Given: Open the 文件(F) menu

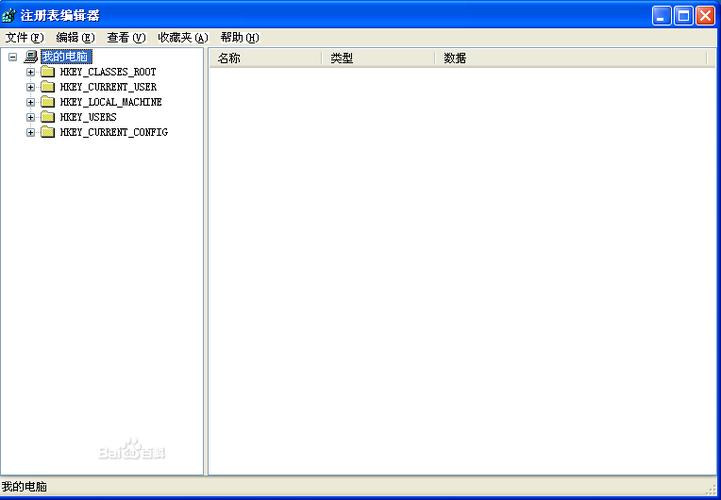Looking at the screenshot, I should point(24,38).
